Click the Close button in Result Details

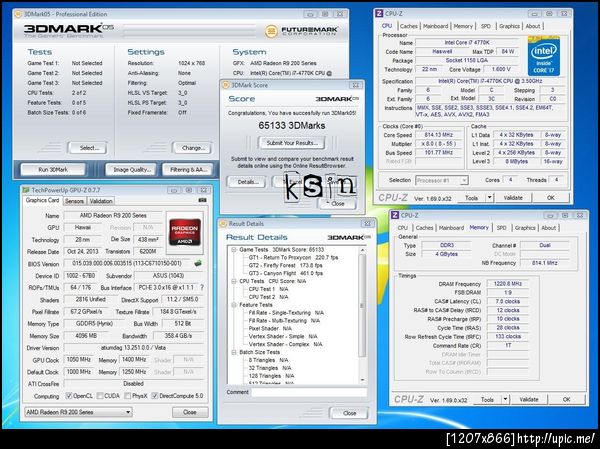point(350,413)
